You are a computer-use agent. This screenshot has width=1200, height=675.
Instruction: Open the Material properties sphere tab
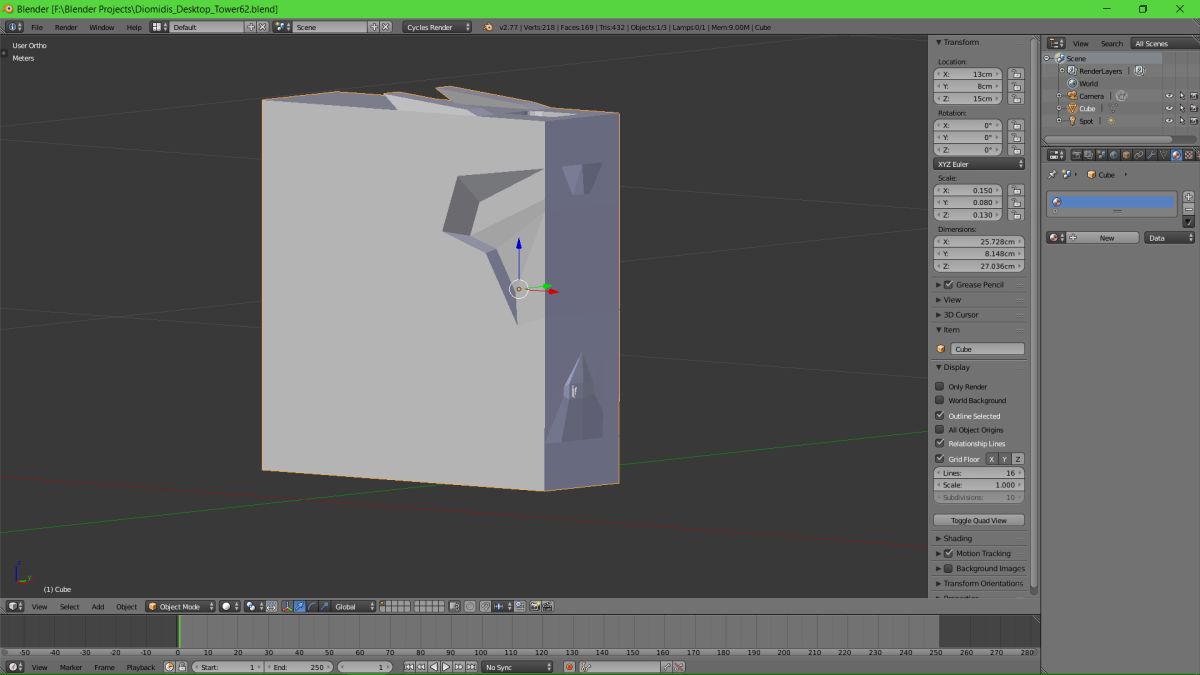(x=1176, y=155)
